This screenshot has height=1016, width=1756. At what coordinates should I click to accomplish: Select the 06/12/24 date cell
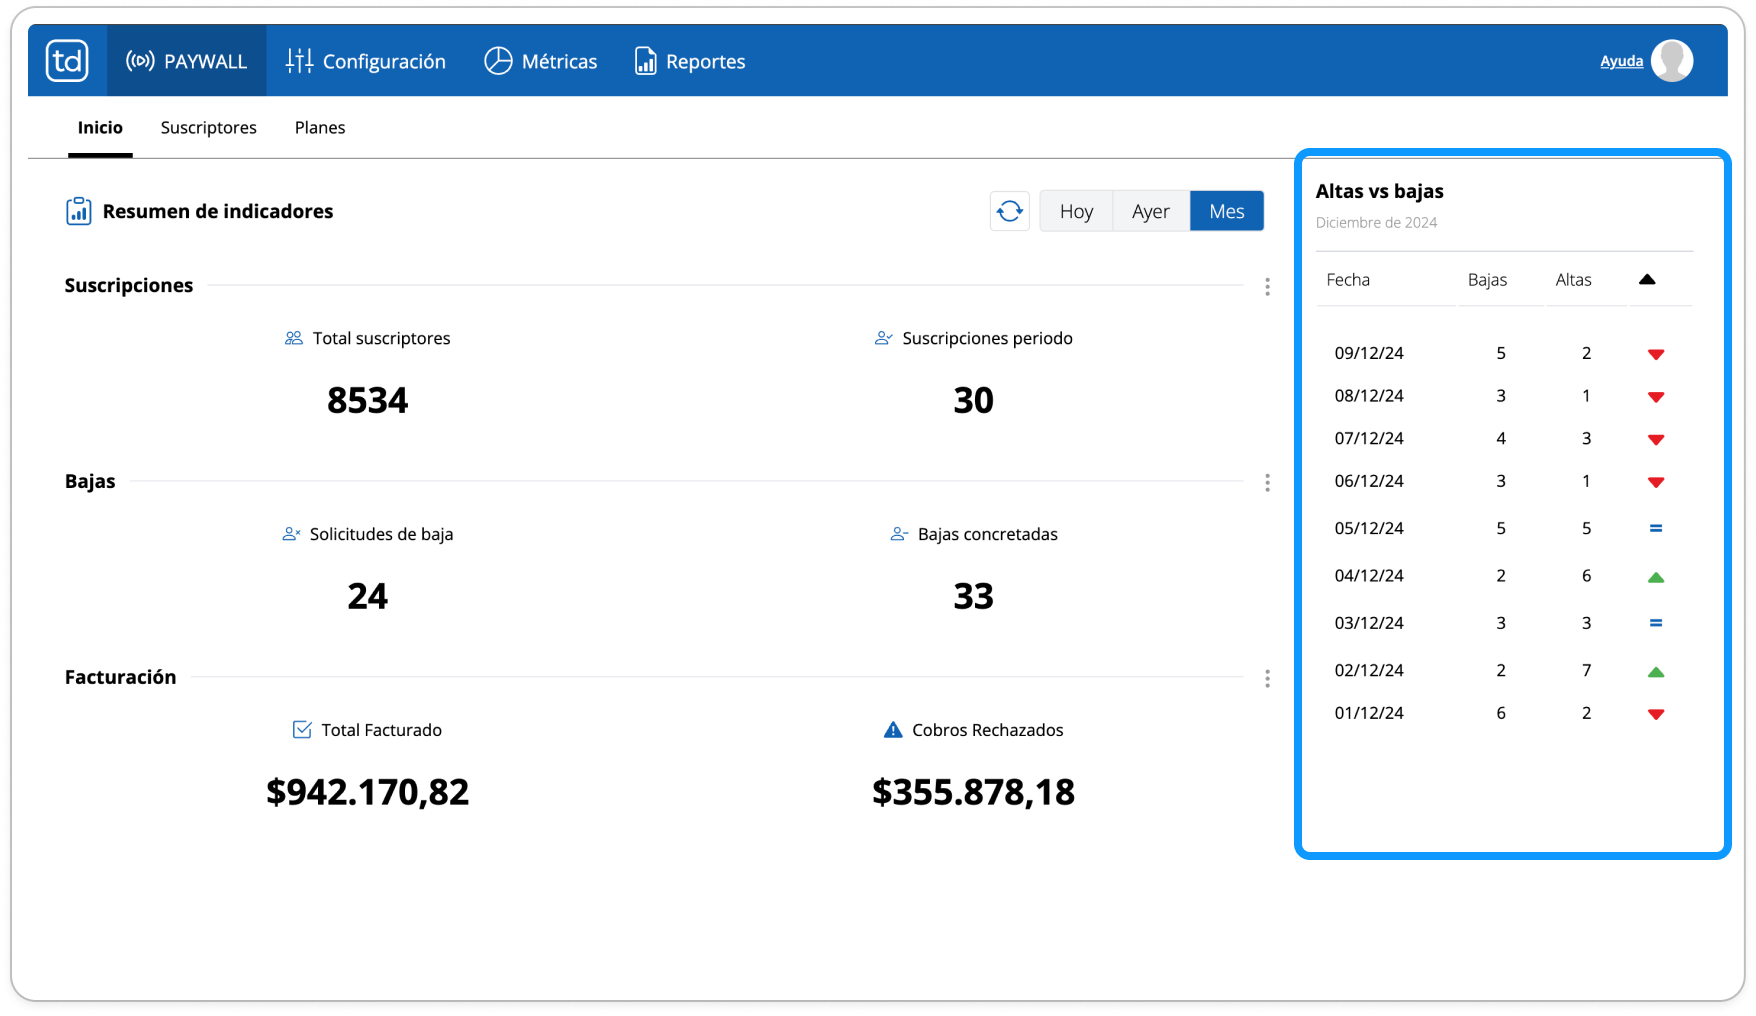pyautogui.click(x=1369, y=481)
